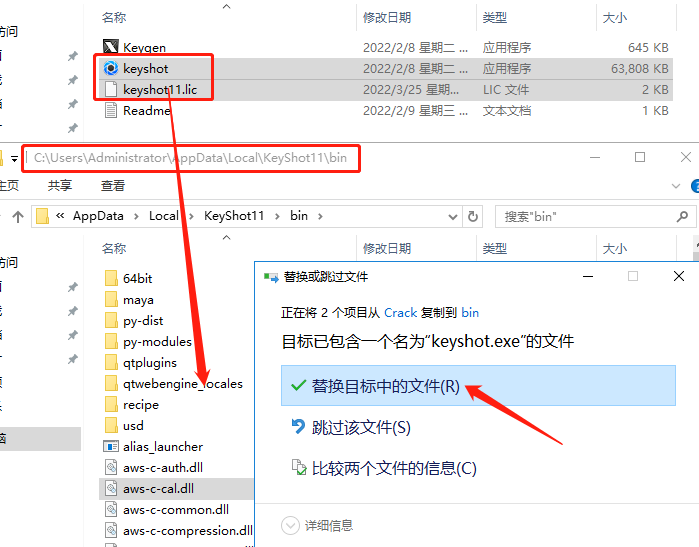
Task: Click the 2022/3/25 date cell
Action: 411,90
